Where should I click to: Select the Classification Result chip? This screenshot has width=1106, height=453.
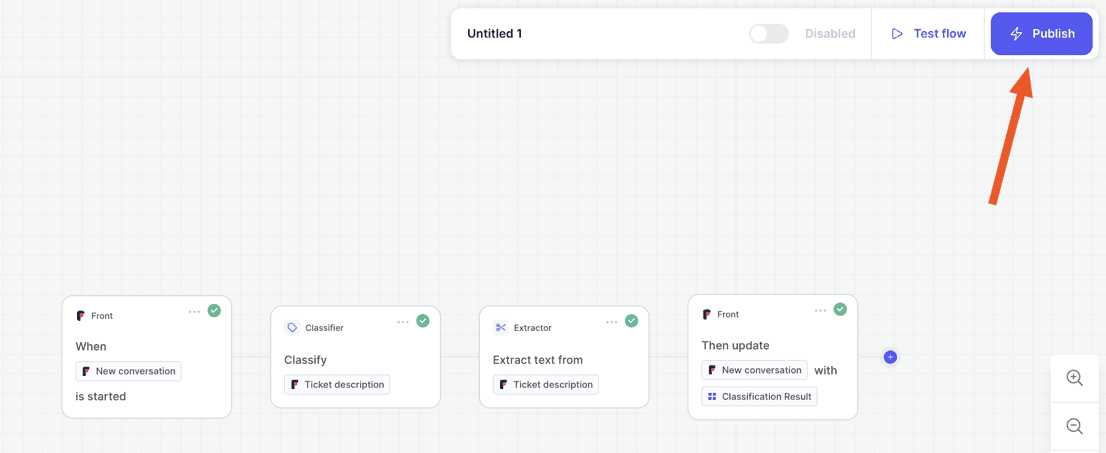760,397
